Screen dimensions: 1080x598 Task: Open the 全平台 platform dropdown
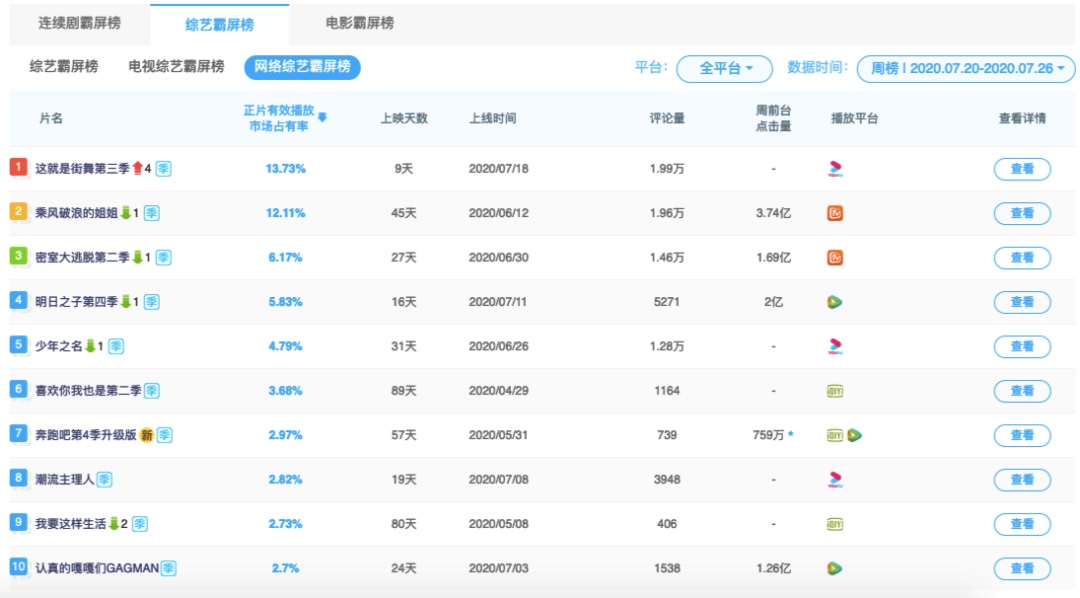click(725, 68)
